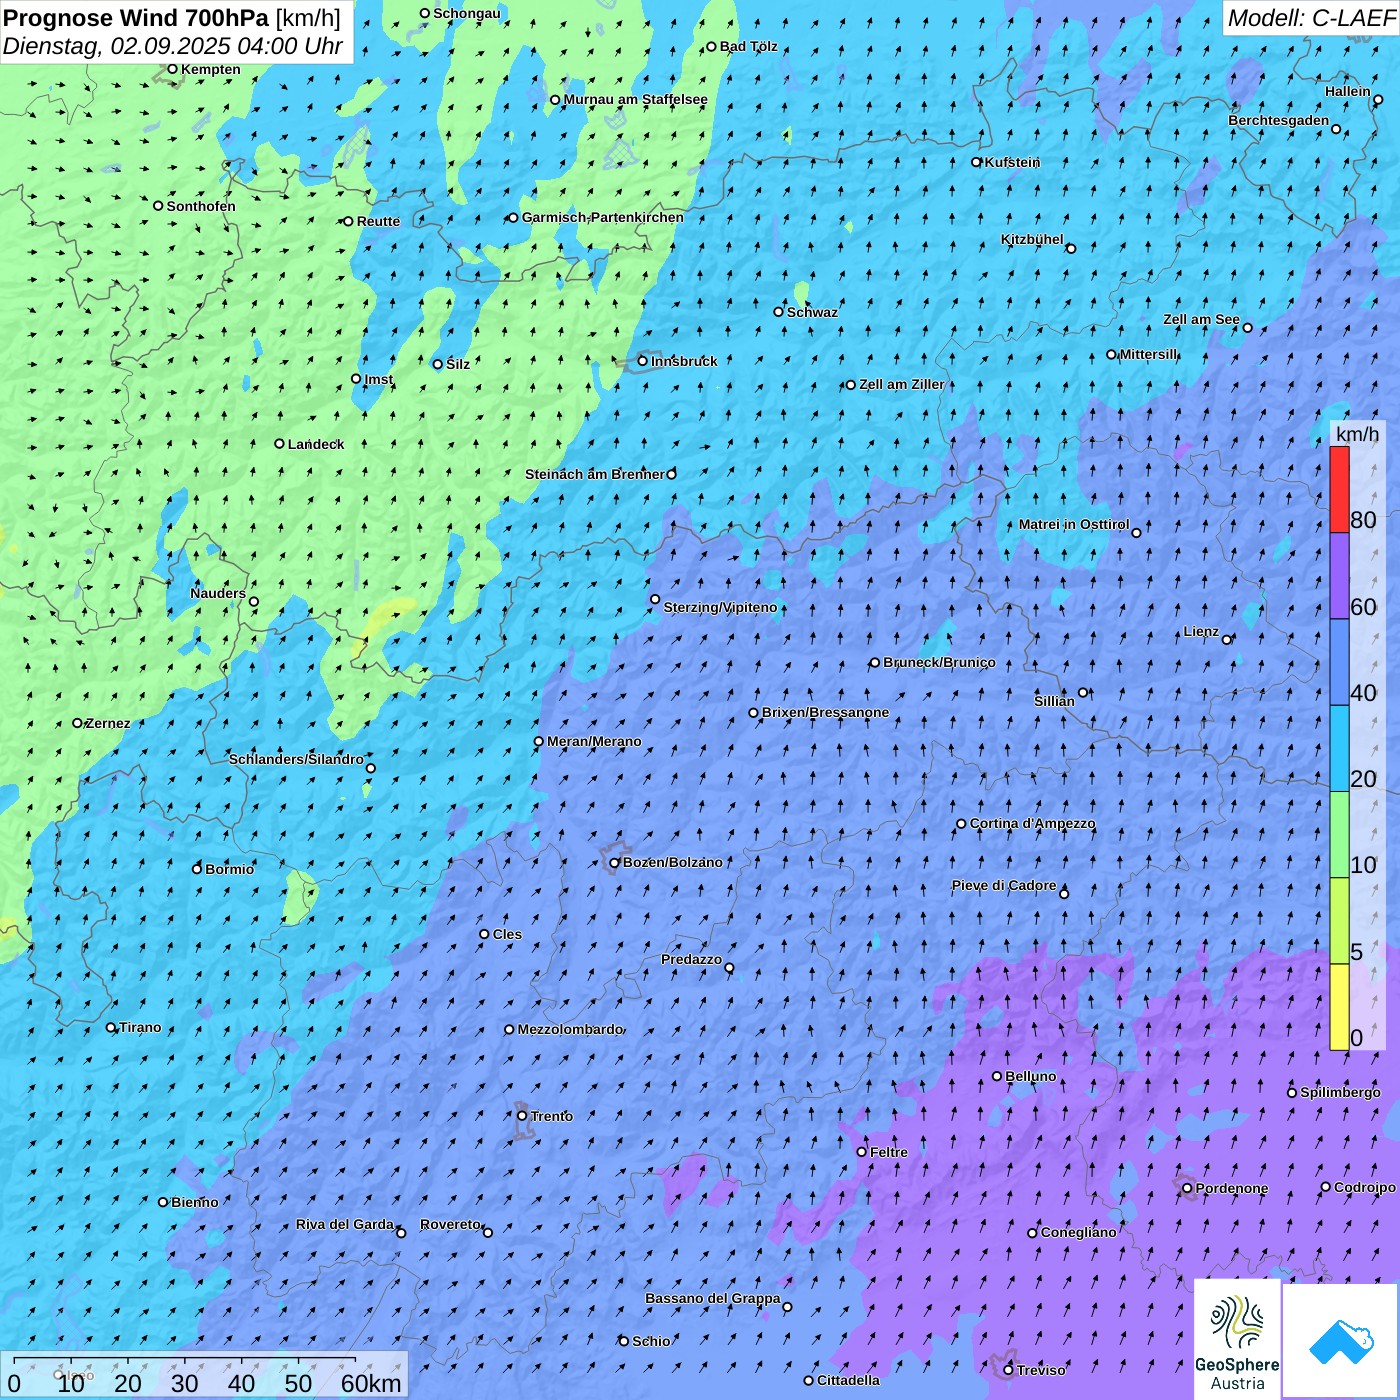Click the purple 60–80 km/h legend color
The height and width of the screenshot is (1400, 1400).
1339,576
